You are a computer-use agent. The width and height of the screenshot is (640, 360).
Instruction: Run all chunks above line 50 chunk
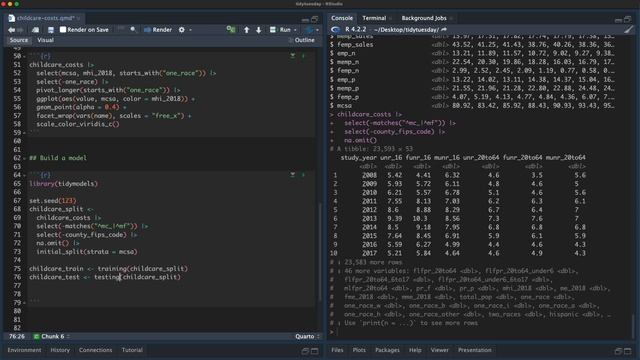pos(293,56)
